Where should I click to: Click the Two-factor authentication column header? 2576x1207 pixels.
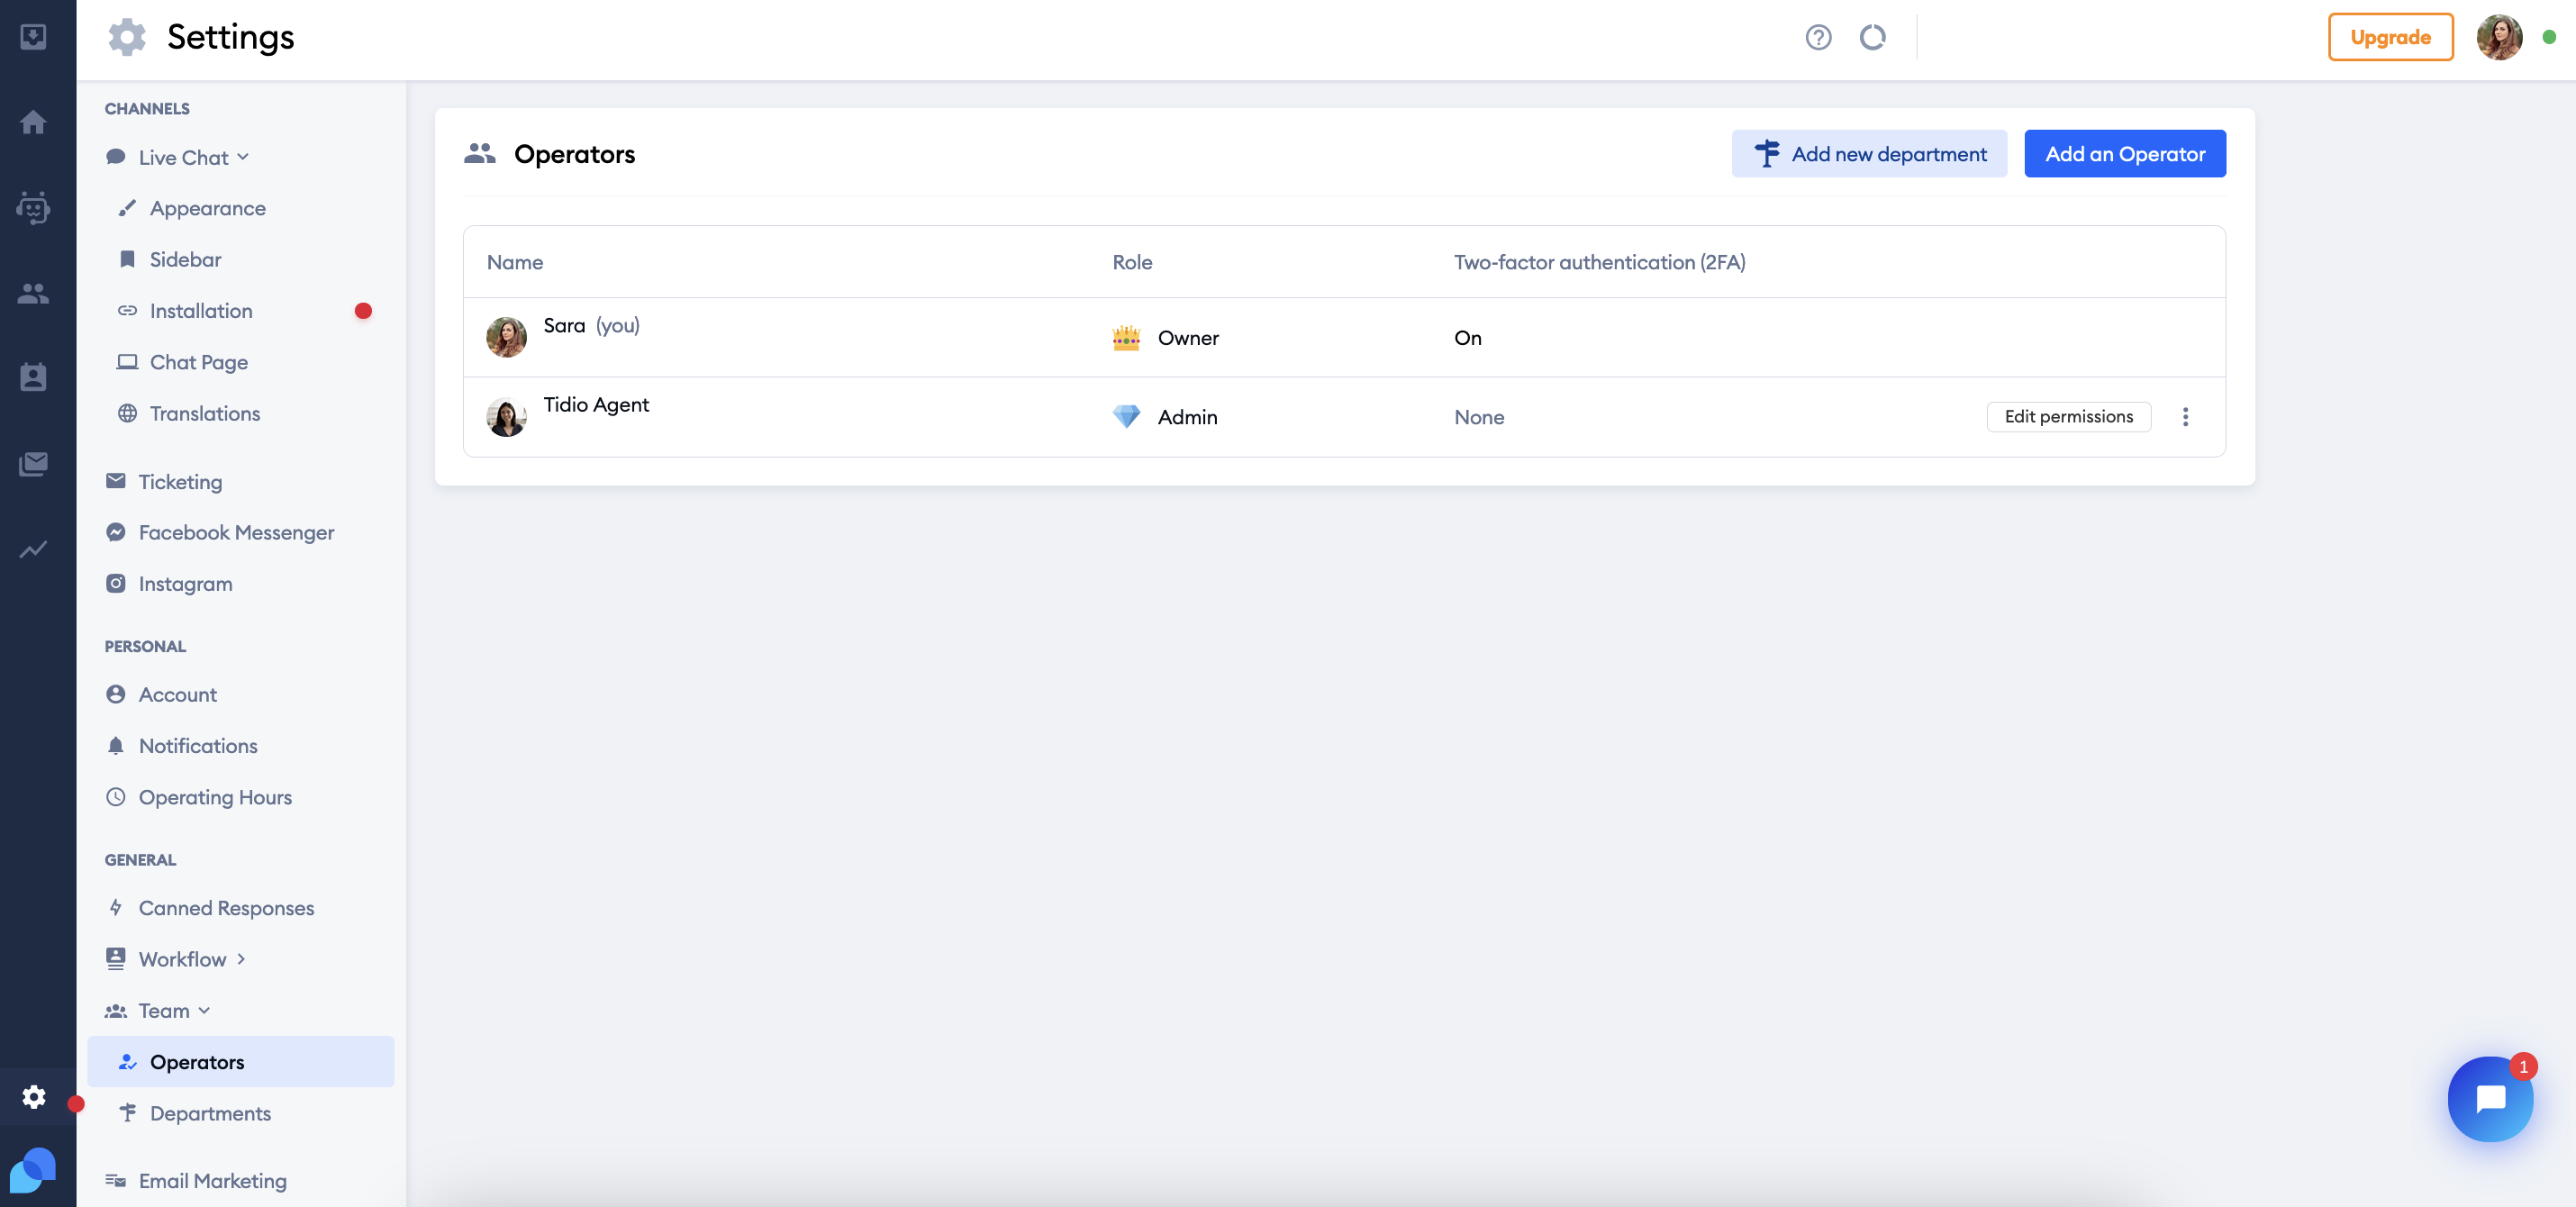pyautogui.click(x=1599, y=262)
